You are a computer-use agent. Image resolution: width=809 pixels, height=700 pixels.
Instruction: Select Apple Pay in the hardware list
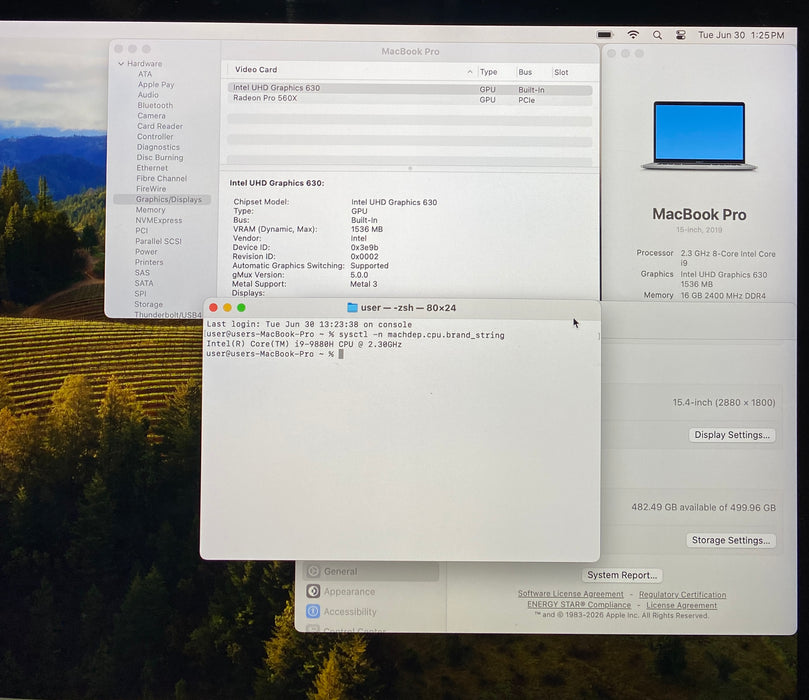[156, 85]
